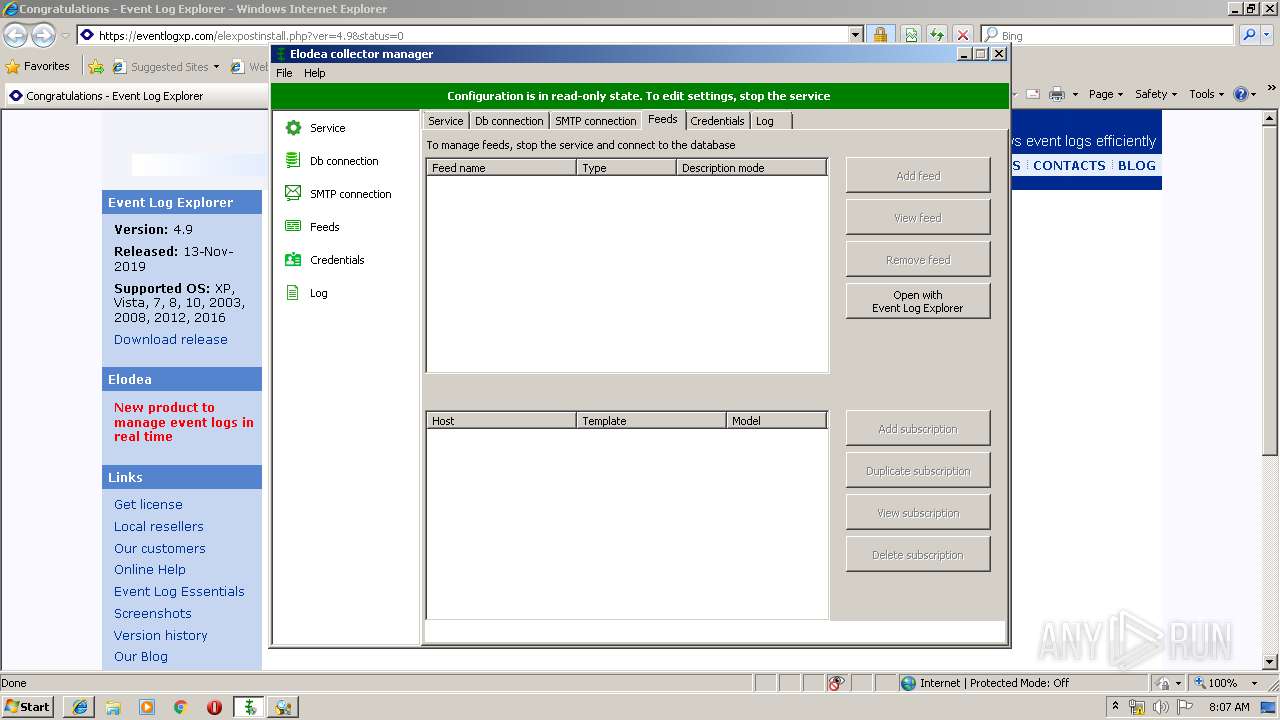
Task: Open Internet Explorer from the taskbar
Action: pos(79,707)
